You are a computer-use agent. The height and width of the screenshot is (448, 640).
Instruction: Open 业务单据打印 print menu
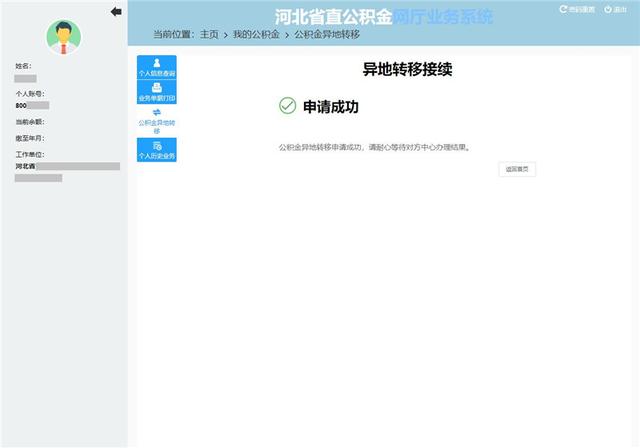[x=156, y=94]
